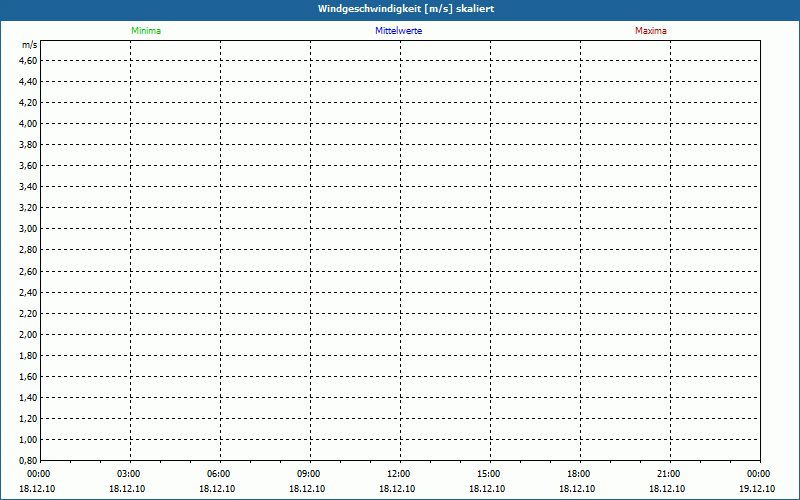Viewport: 800px width, 500px height.
Task: Click the 2,00 y-axis value
Action: [x=28, y=335]
